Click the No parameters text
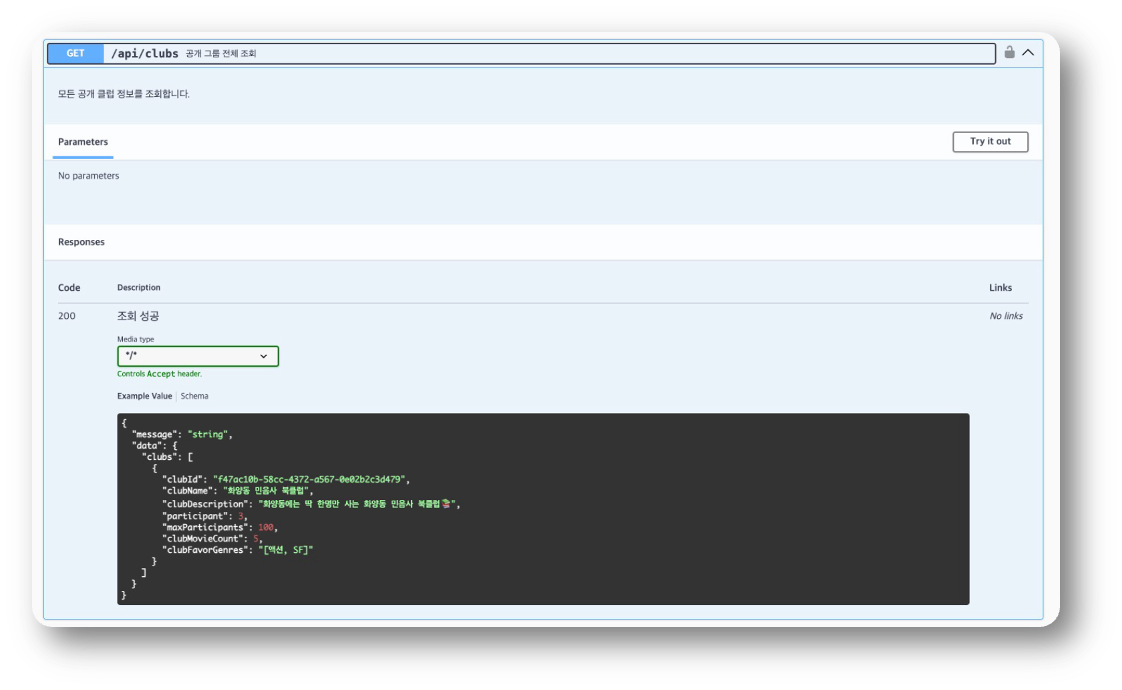1122x690 pixels. (x=89, y=175)
